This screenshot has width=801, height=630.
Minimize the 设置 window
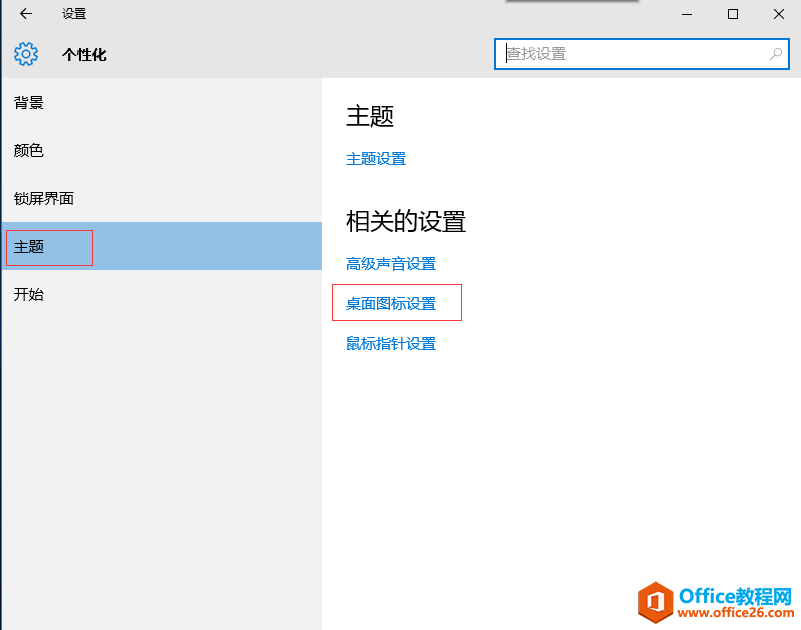(x=687, y=14)
